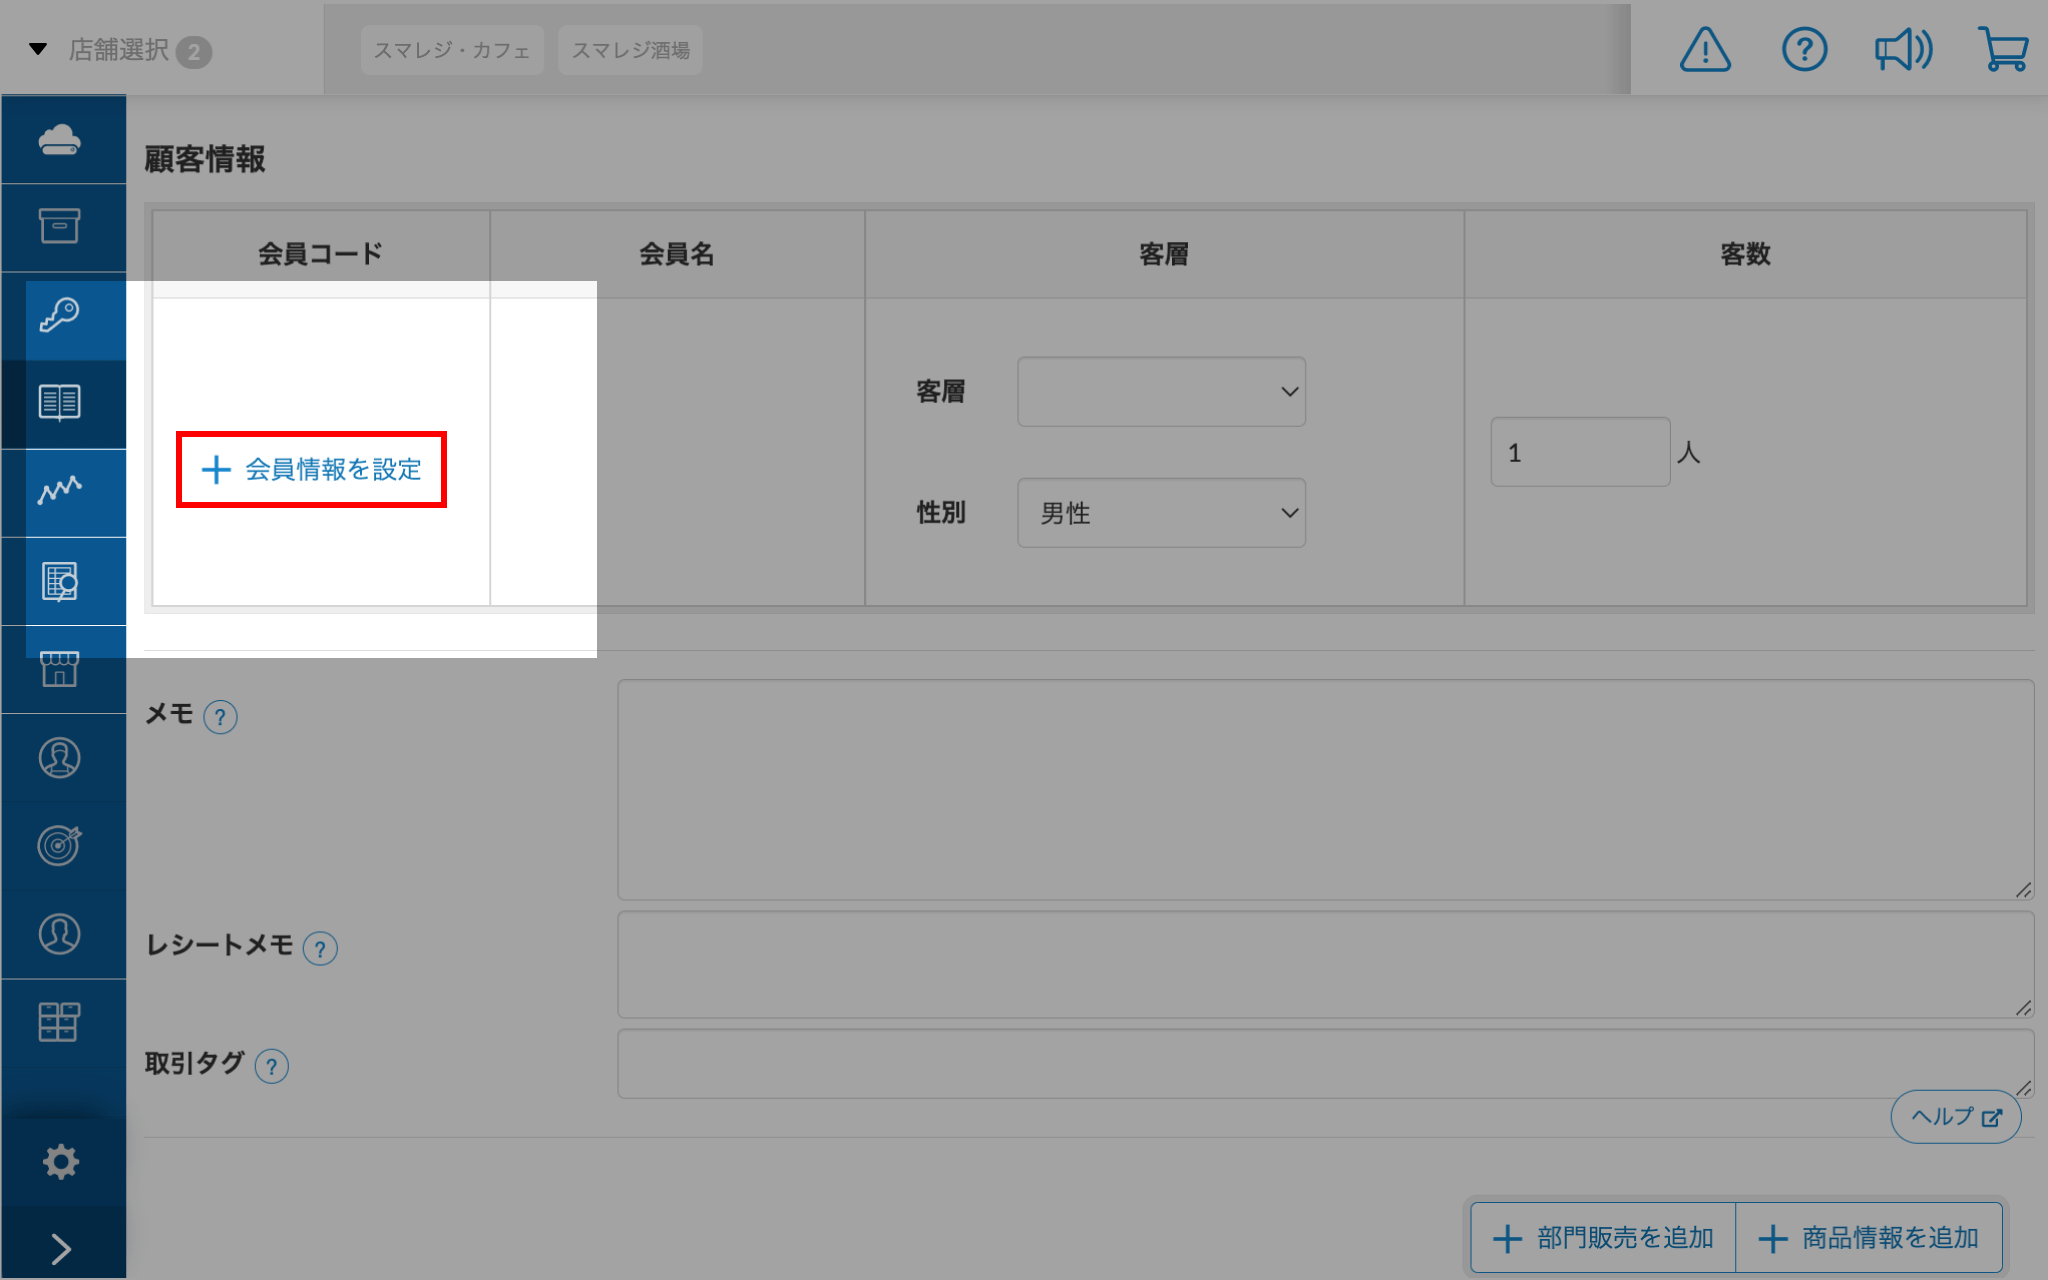Open the 客層 dropdown
Viewport: 2048px width, 1280px height.
pyautogui.click(x=1161, y=392)
